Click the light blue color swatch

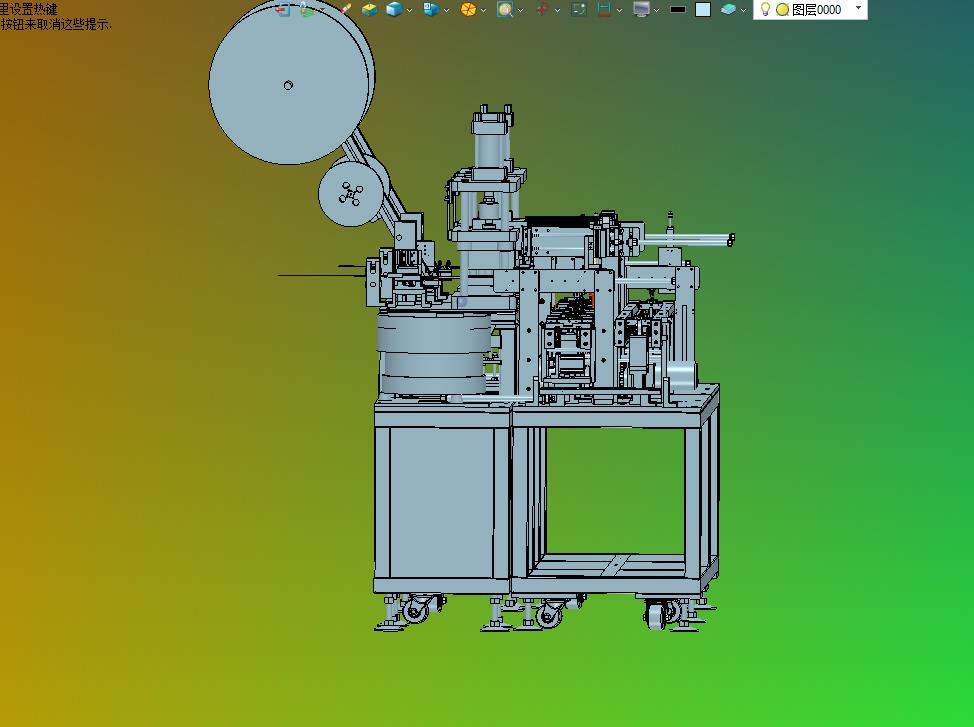click(703, 9)
